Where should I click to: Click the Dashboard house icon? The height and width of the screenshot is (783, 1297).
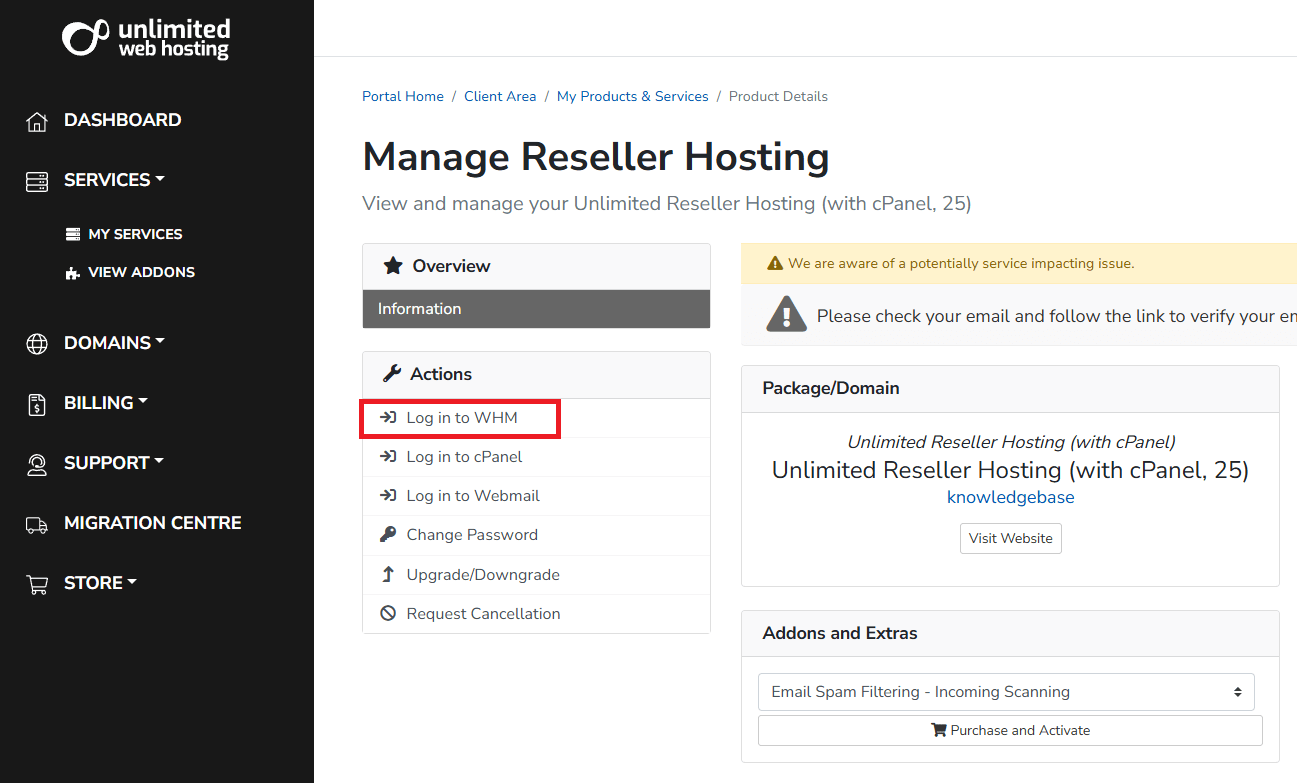click(x=37, y=122)
